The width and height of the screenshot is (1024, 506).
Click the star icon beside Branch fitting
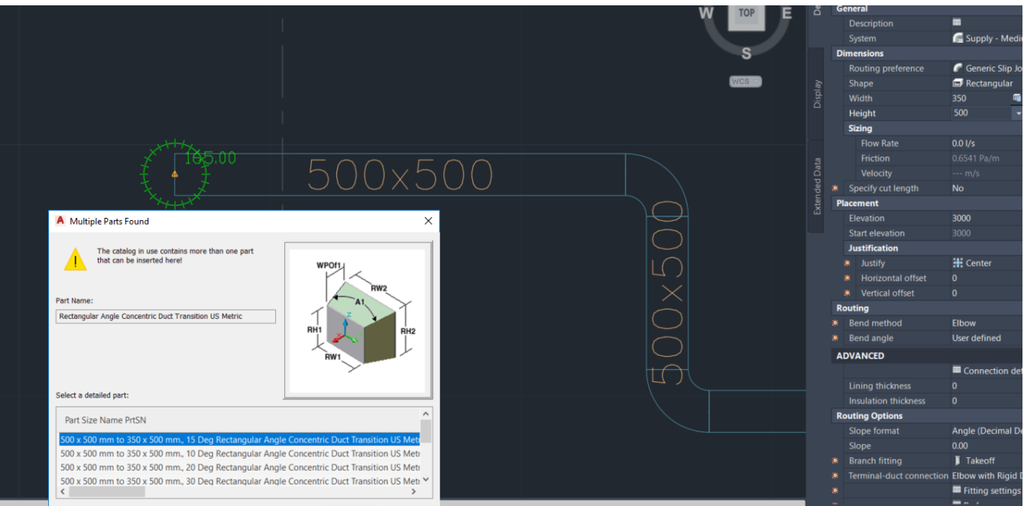835,461
